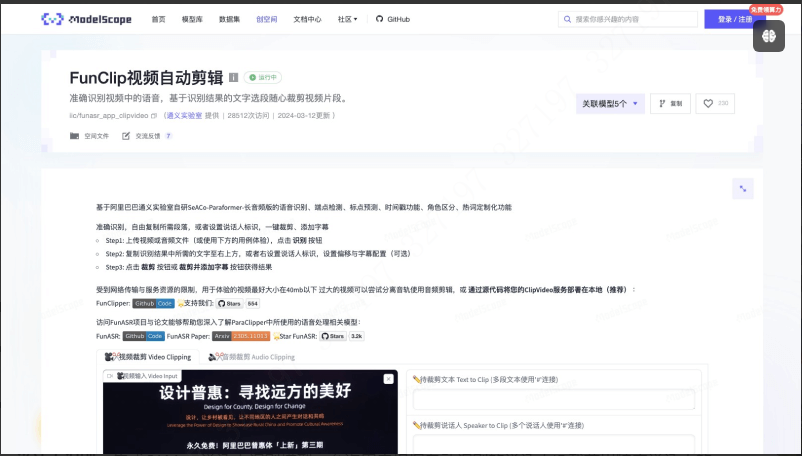Click the 3.2k stars count badge
Viewport: 802px width, 456px height.
click(357, 336)
